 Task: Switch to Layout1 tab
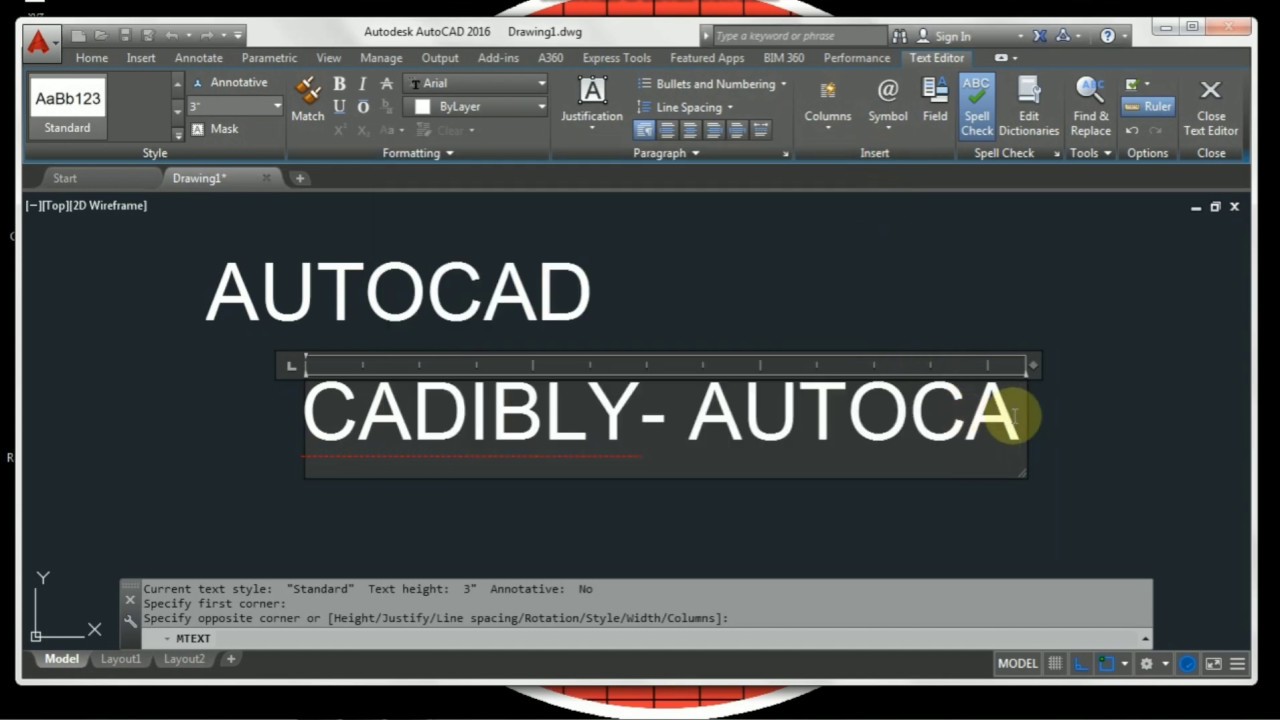(121, 659)
